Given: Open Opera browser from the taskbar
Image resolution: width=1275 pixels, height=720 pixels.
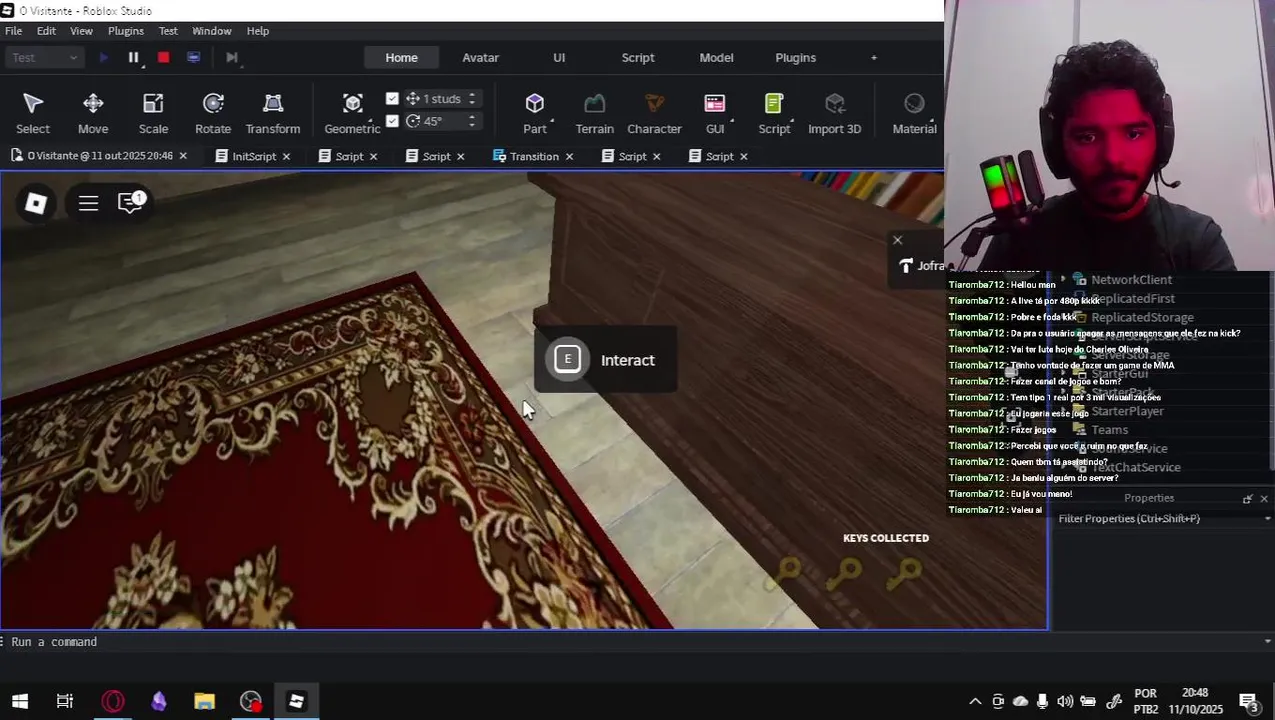Looking at the screenshot, I should pos(113,701).
